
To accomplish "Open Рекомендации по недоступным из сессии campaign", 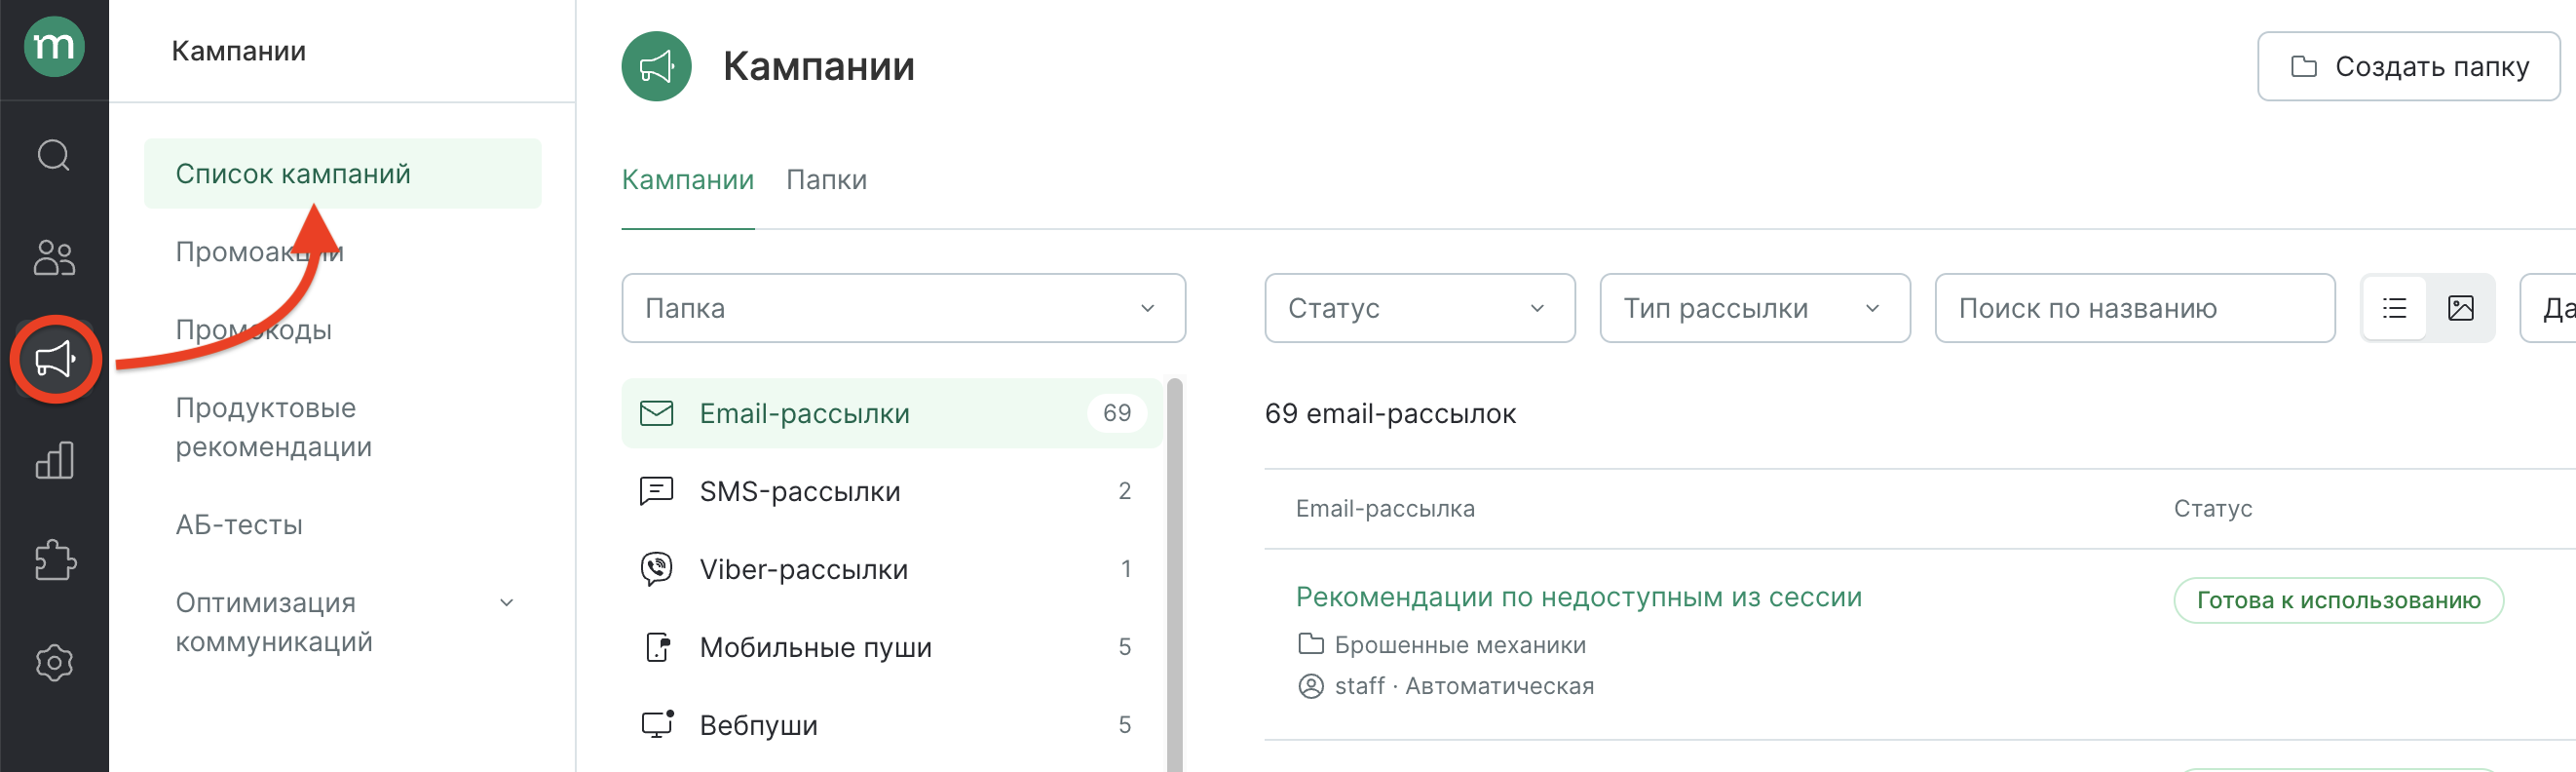I will click(x=1578, y=596).
